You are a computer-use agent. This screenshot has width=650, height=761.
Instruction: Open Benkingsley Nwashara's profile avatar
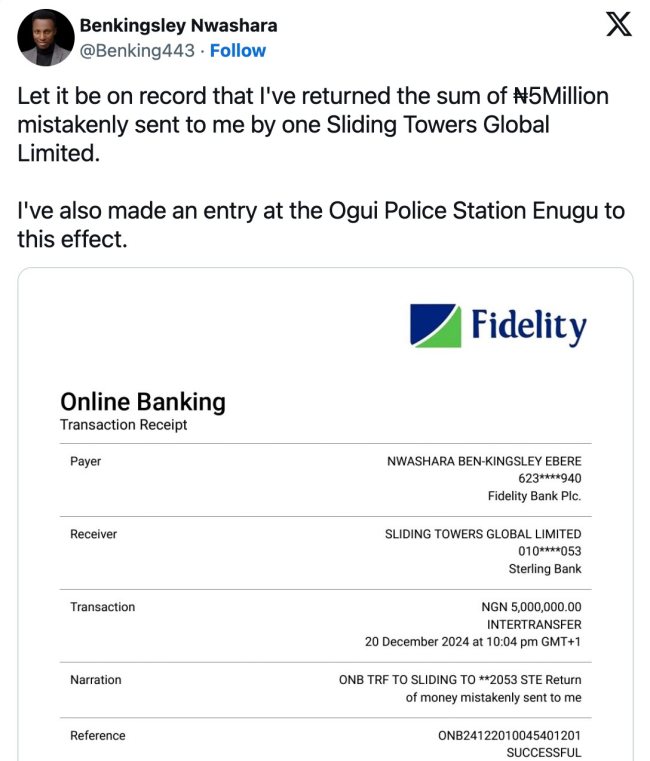(x=46, y=38)
